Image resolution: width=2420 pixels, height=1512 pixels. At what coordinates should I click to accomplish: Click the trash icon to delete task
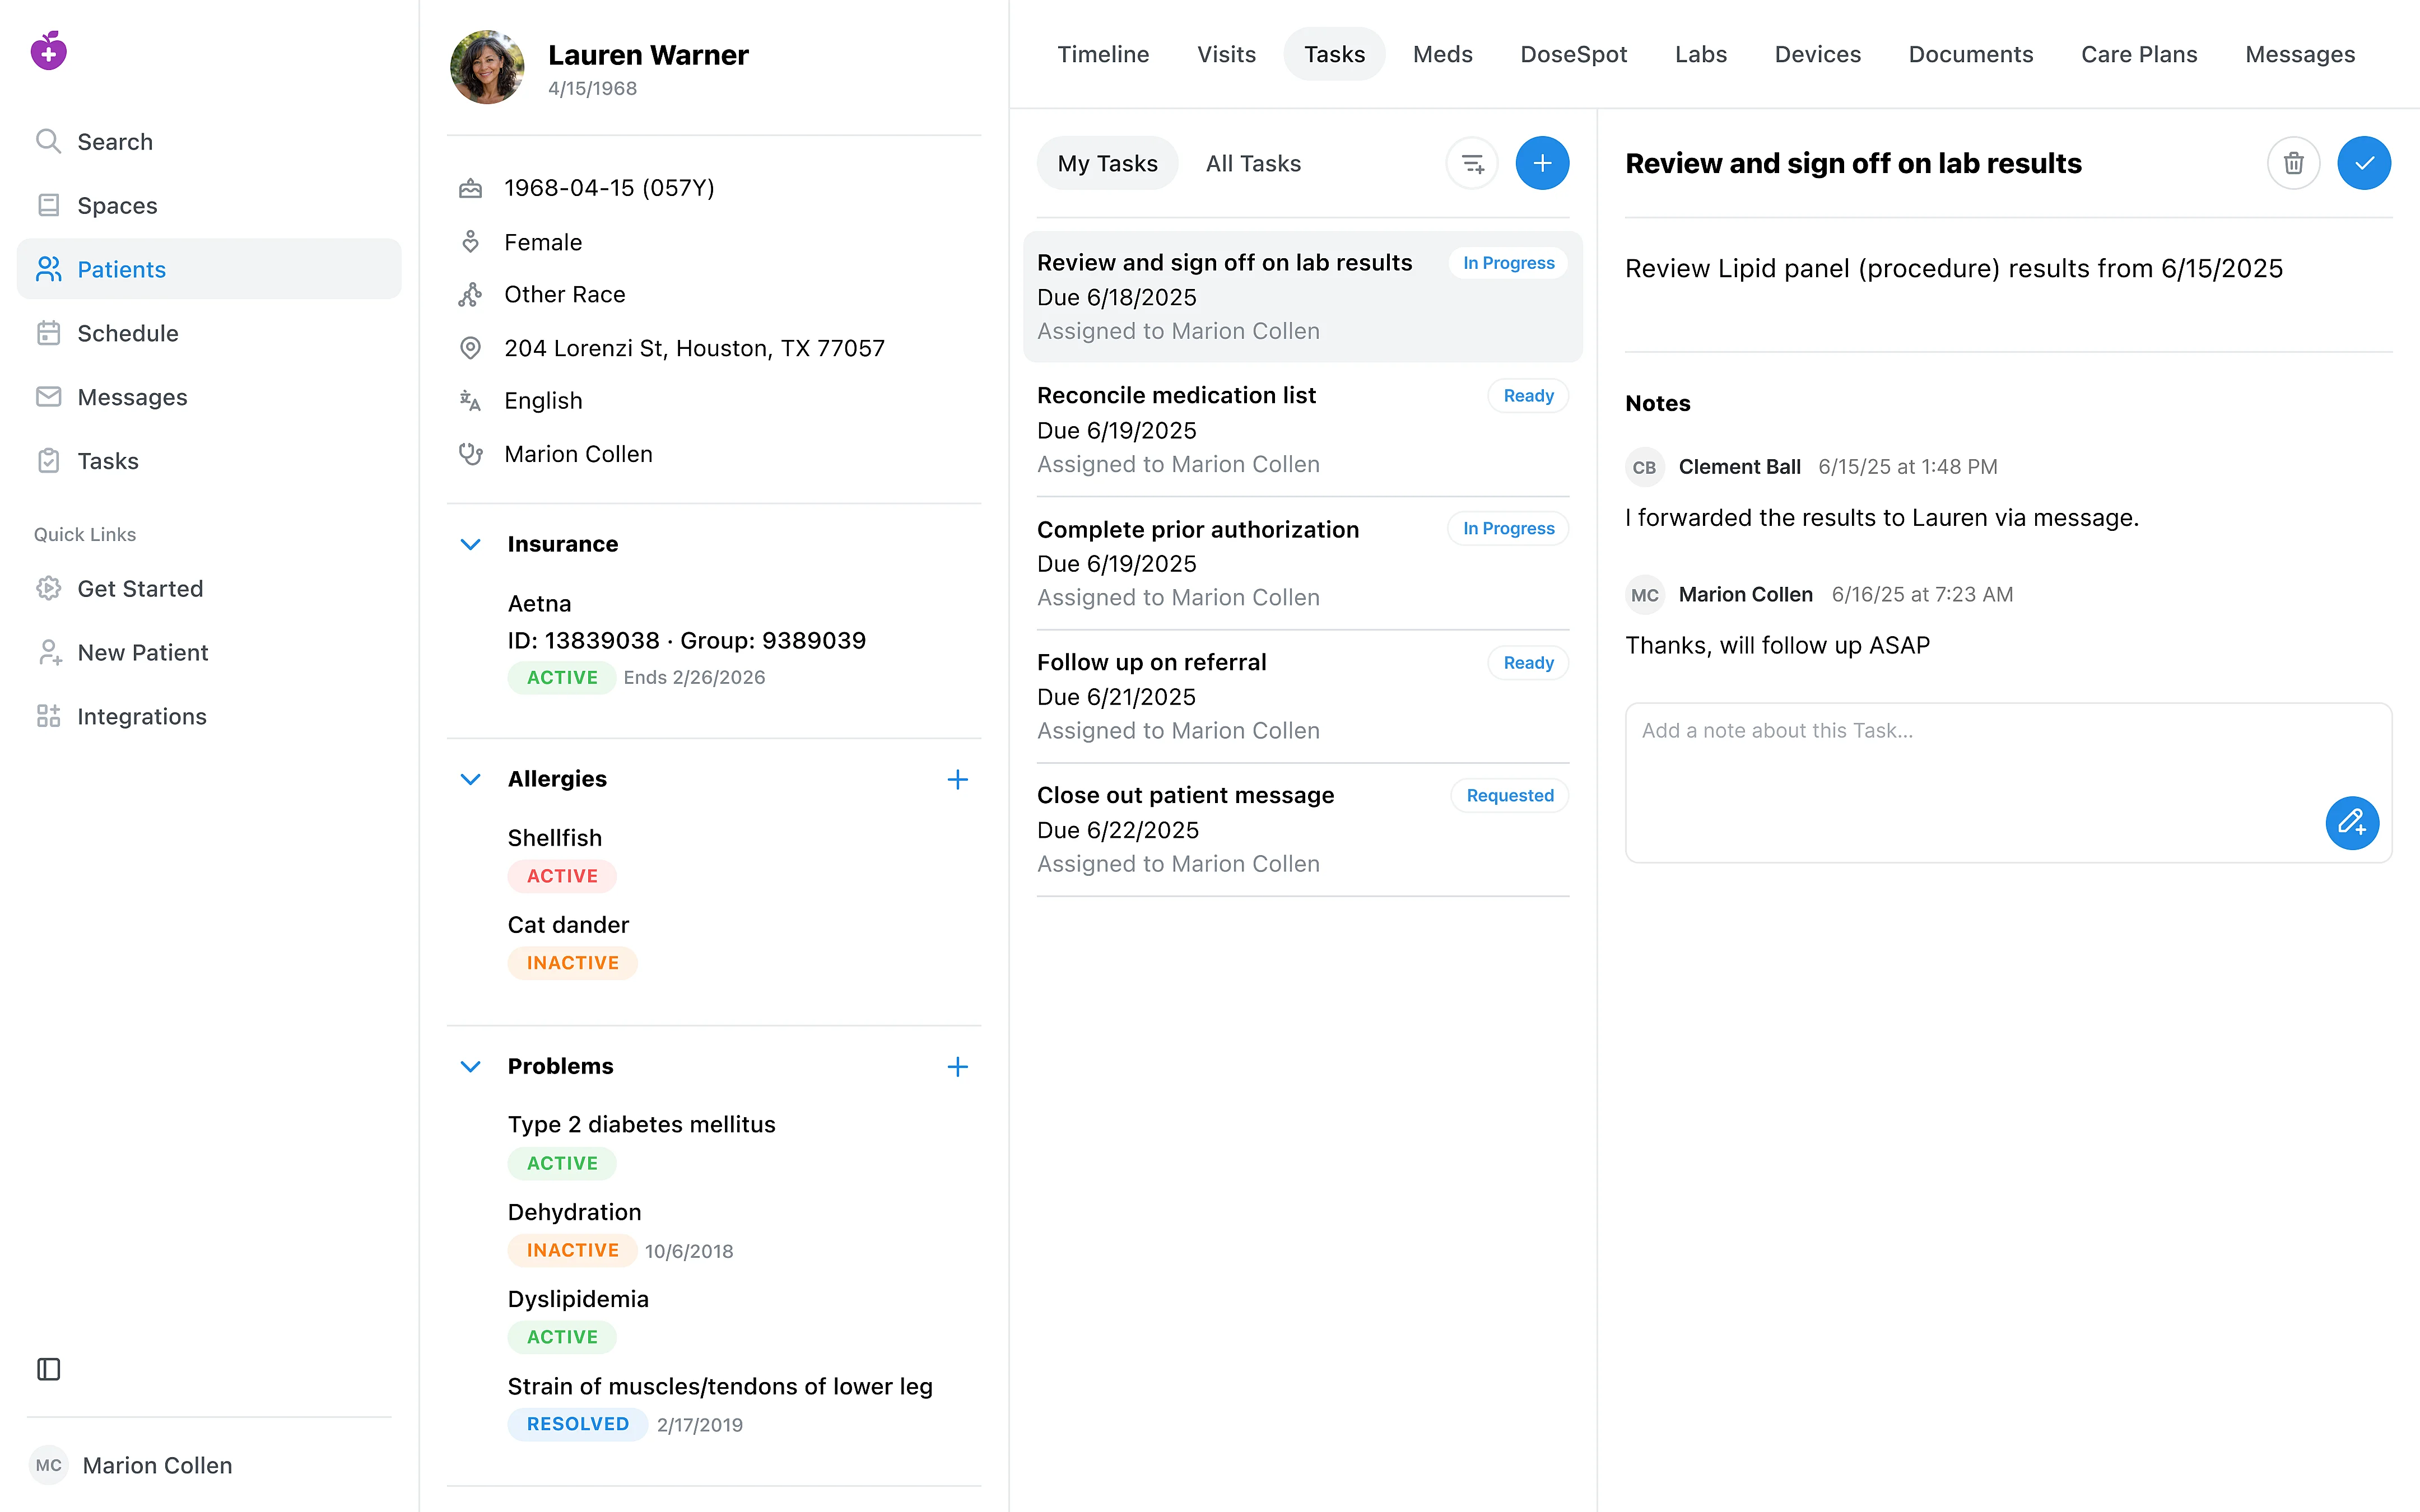(2293, 163)
